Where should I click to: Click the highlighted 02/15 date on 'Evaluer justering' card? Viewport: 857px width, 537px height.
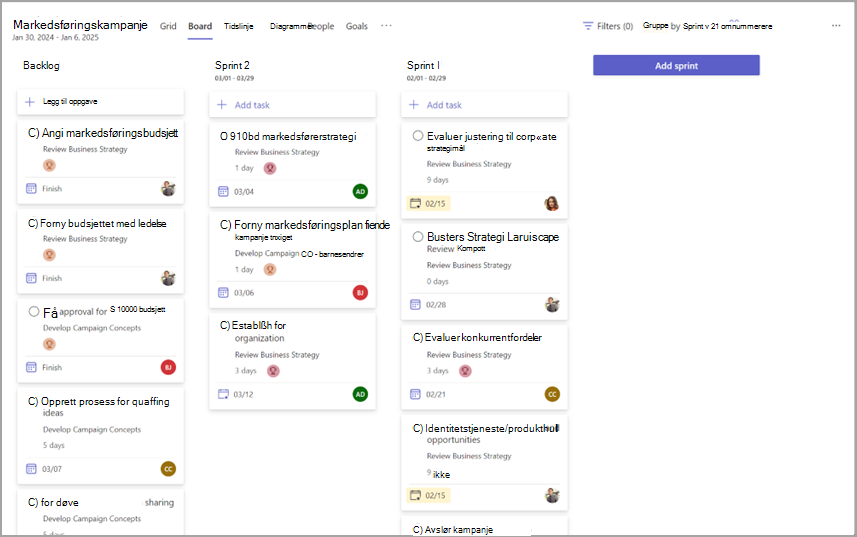428,203
